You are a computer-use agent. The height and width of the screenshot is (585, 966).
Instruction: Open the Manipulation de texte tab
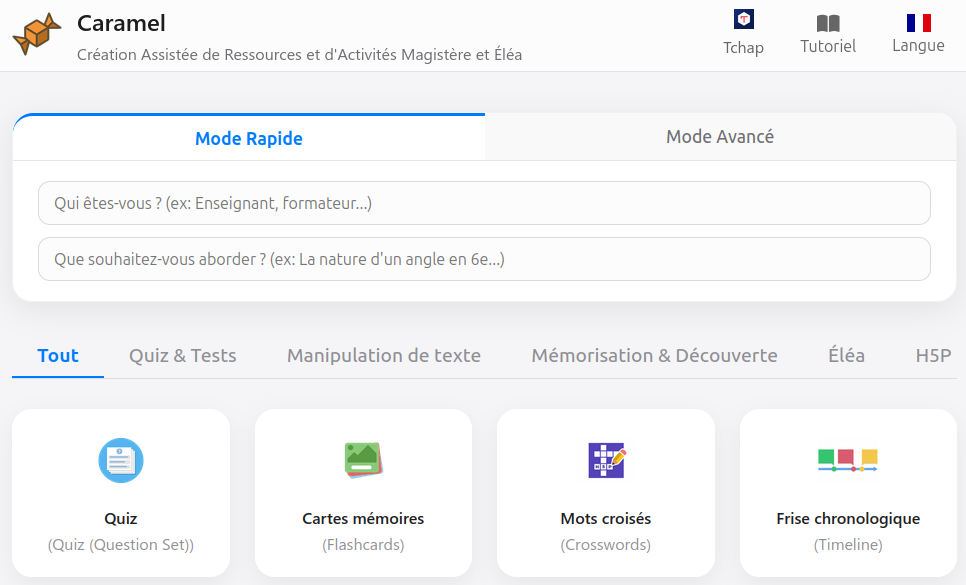coord(384,355)
